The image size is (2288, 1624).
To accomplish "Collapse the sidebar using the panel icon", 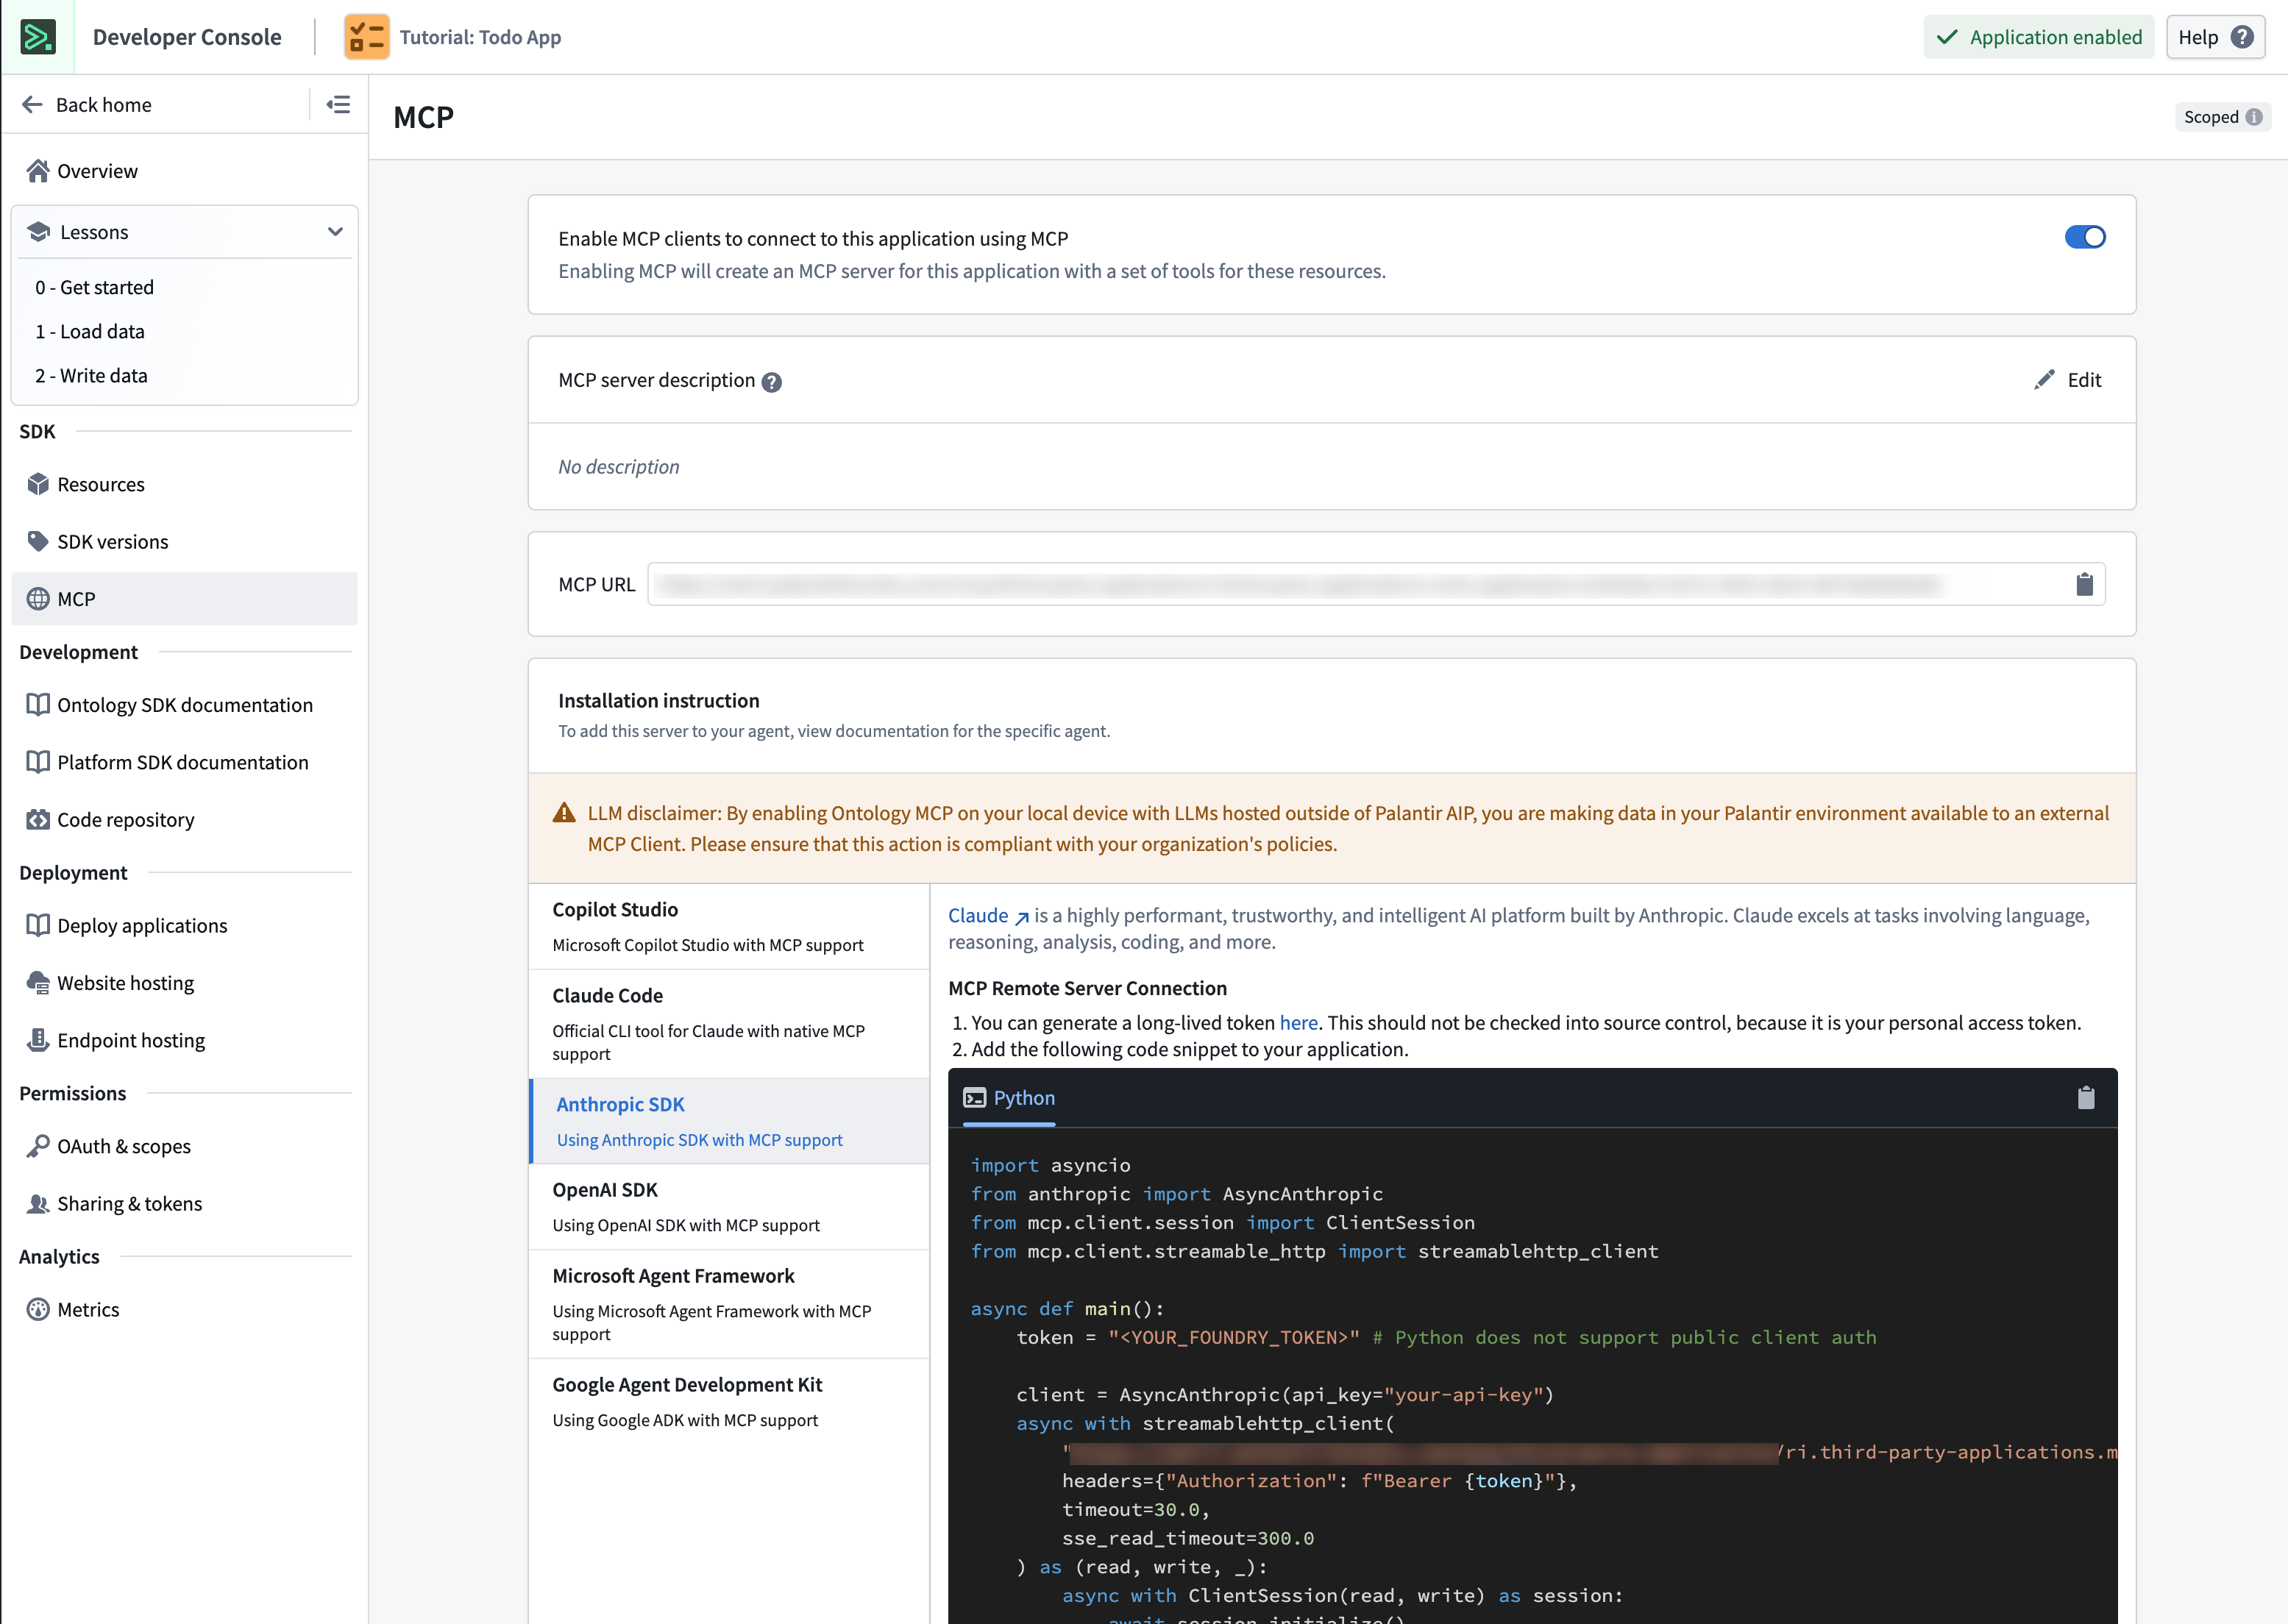I will click(x=339, y=104).
